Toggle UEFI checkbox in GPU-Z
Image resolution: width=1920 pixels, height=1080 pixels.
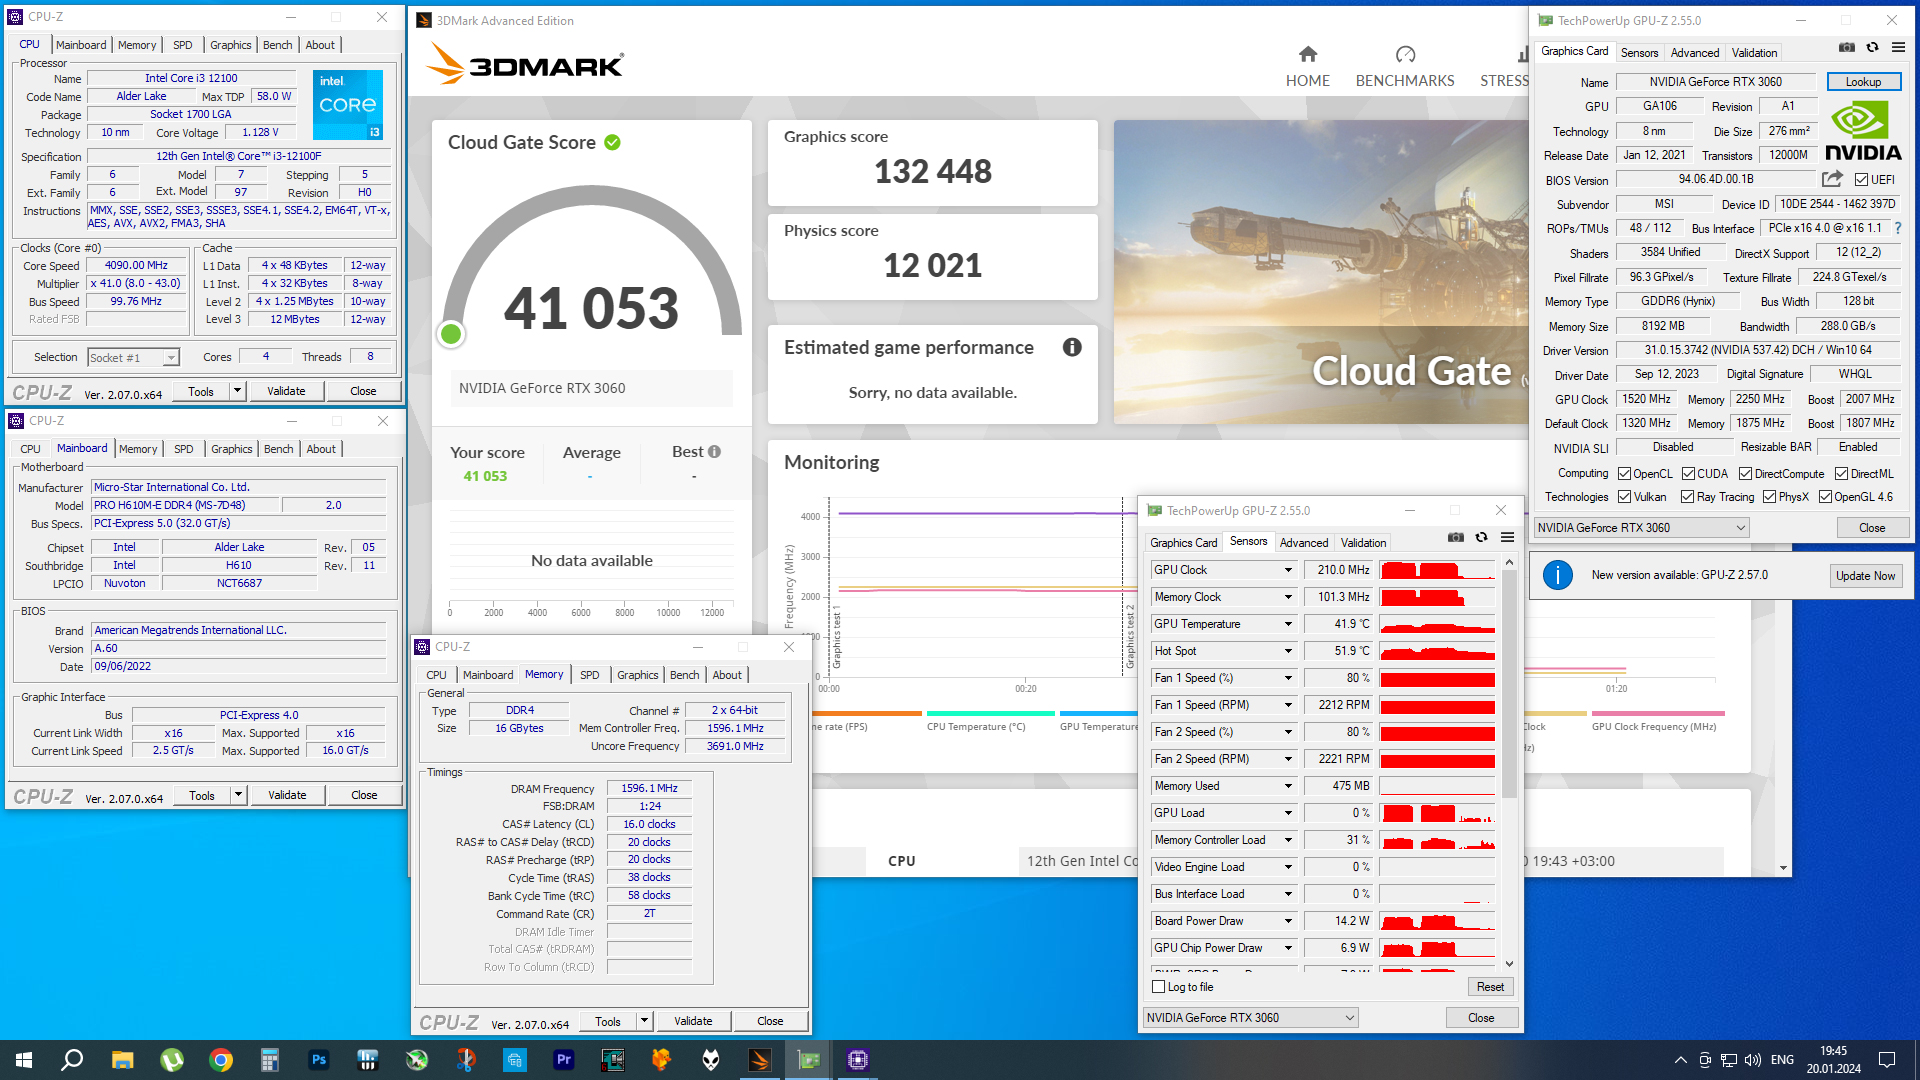point(1861,180)
